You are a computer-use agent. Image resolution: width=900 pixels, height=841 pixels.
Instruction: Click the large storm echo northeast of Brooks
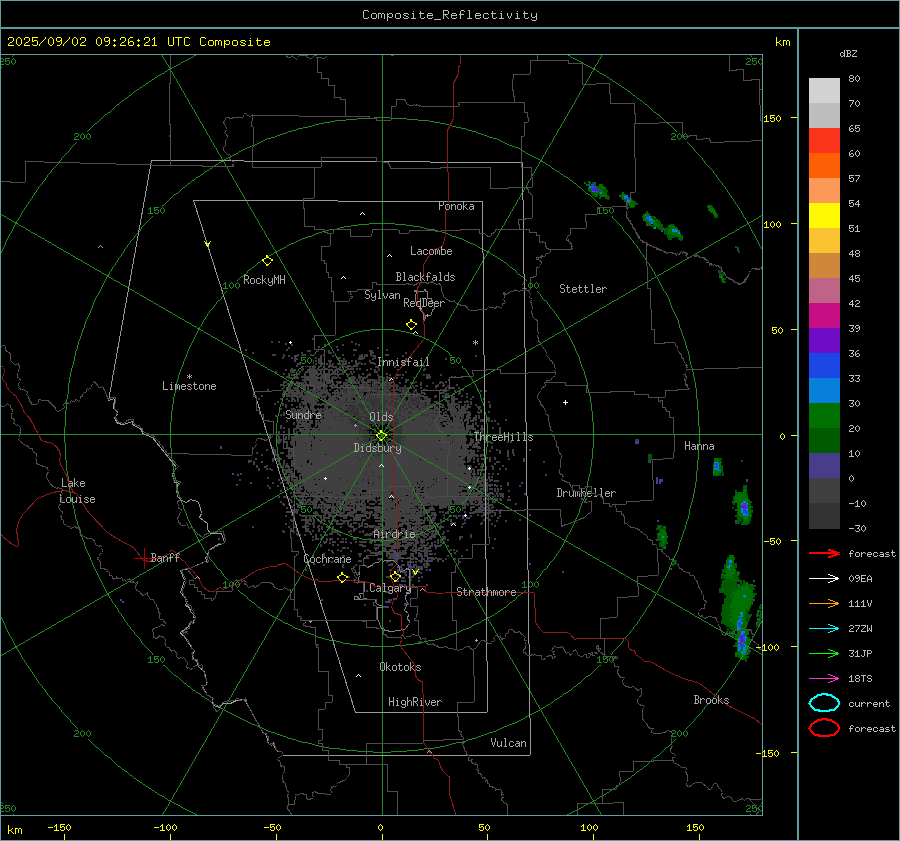pyautogui.click(x=740, y=609)
